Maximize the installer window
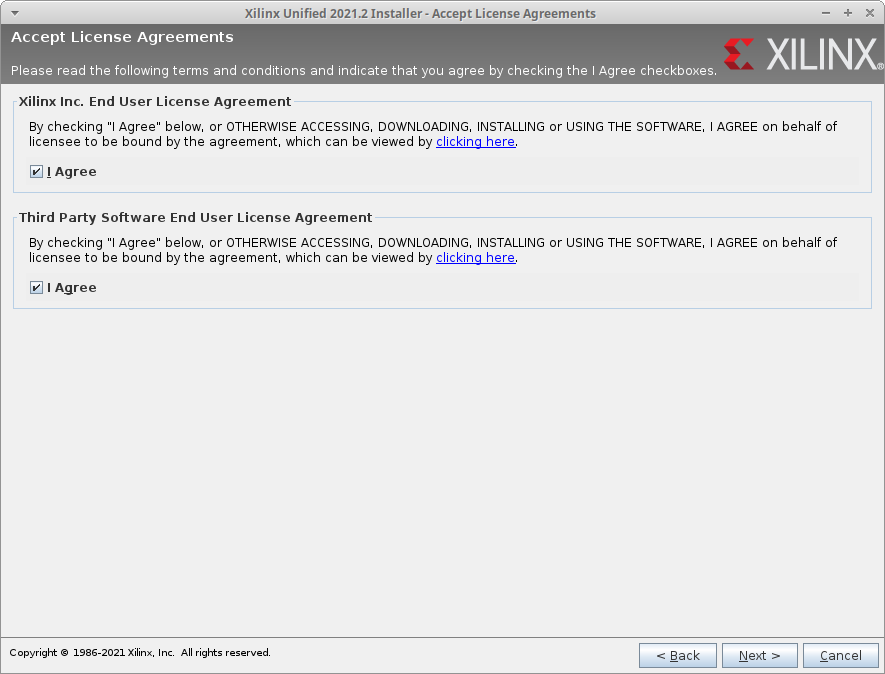The width and height of the screenshot is (885, 674). (848, 13)
